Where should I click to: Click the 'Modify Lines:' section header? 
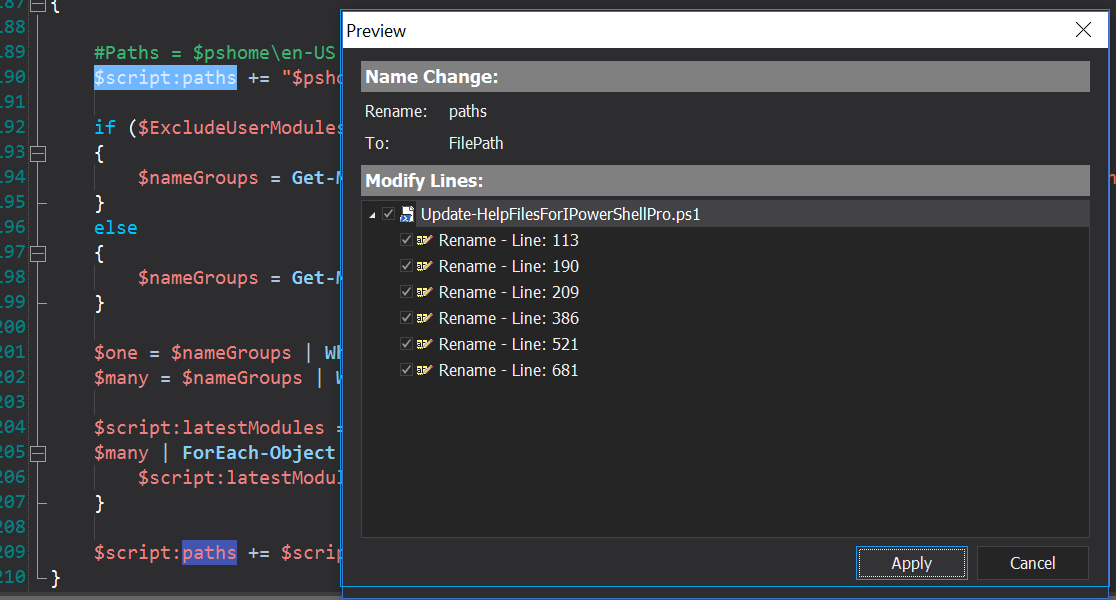(725, 181)
